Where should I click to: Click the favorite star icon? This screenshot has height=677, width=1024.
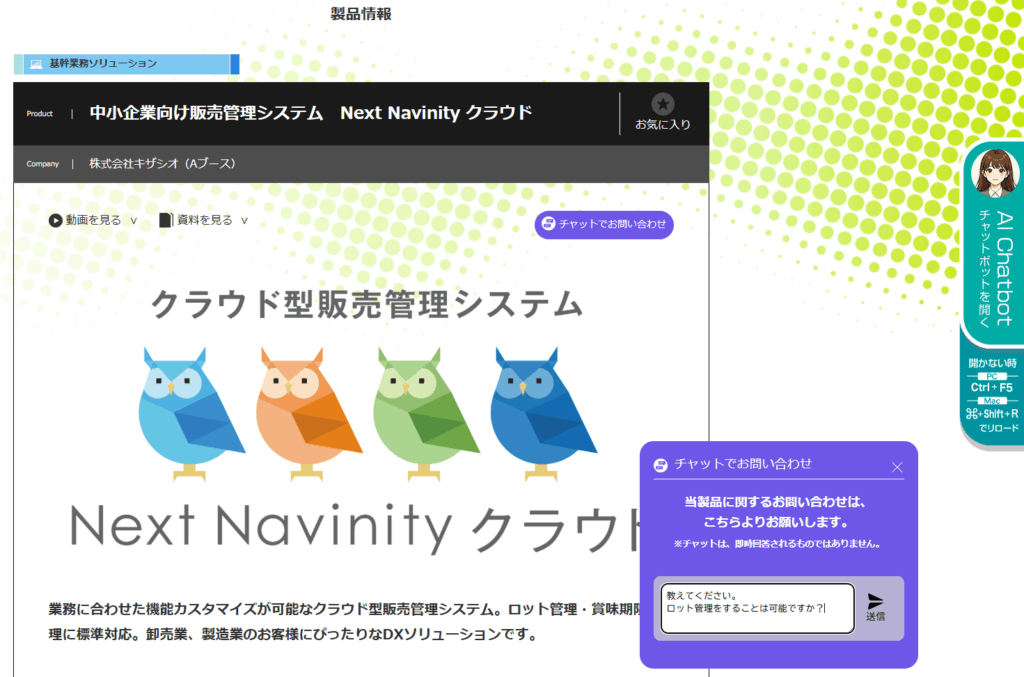(x=663, y=104)
